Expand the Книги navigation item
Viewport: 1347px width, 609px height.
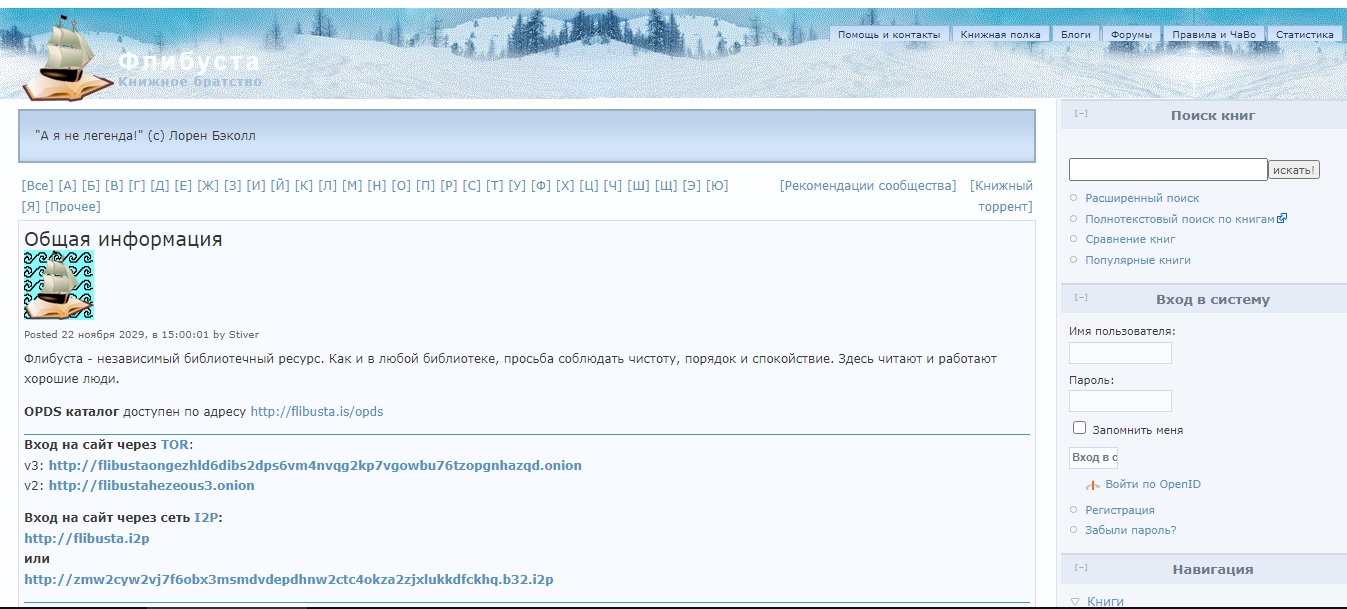(1075, 602)
